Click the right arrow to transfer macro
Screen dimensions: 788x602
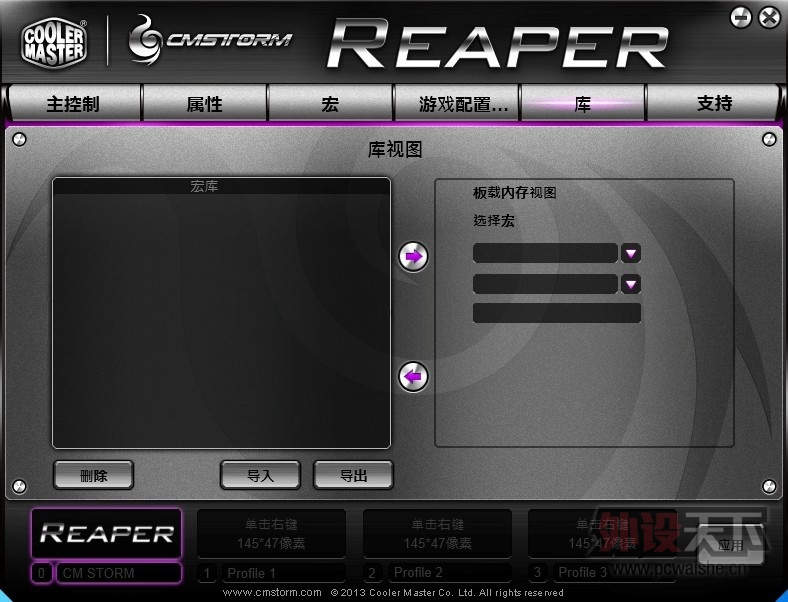[x=413, y=257]
